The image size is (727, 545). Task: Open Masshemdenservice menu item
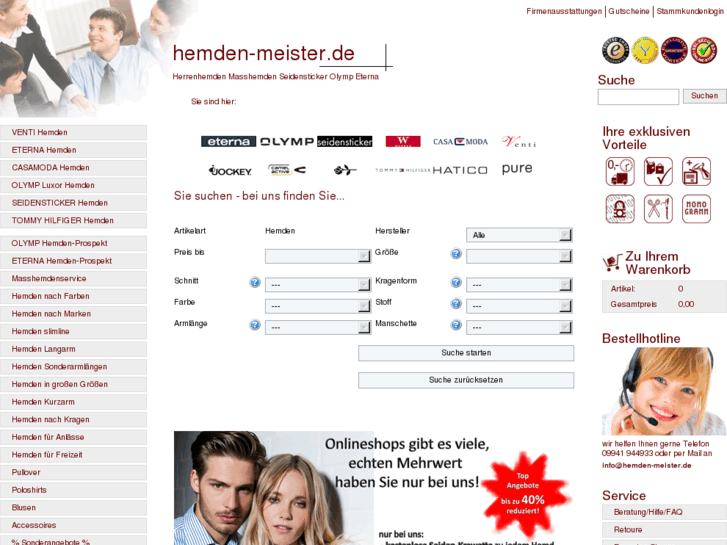[x=73, y=279]
